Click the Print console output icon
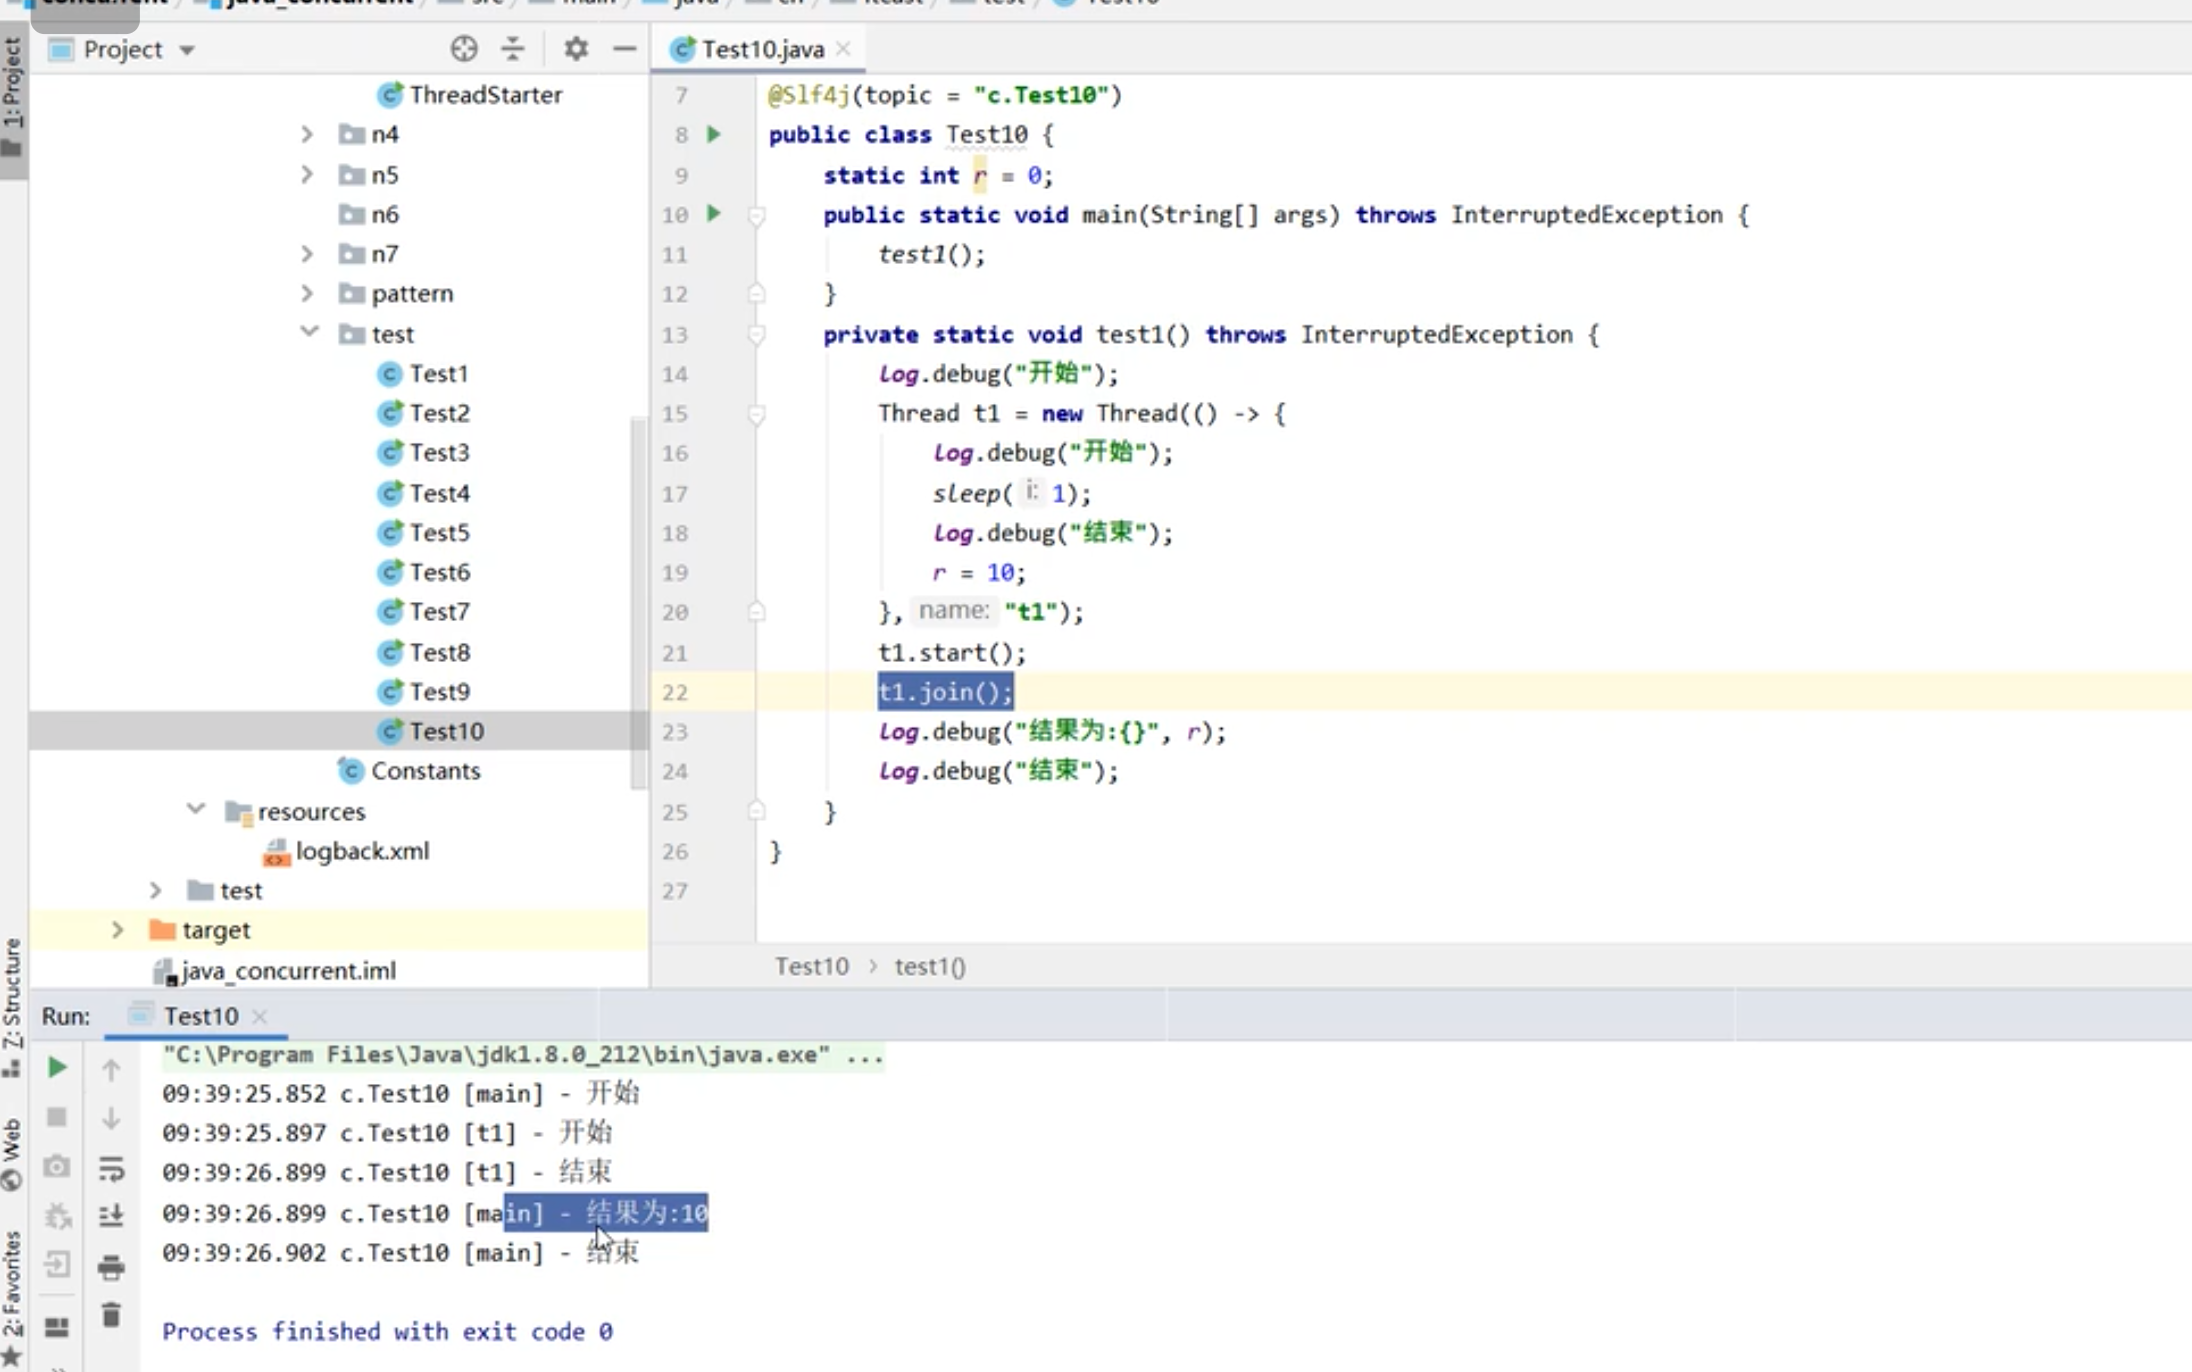The height and width of the screenshot is (1372, 2192). click(111, 1267)
